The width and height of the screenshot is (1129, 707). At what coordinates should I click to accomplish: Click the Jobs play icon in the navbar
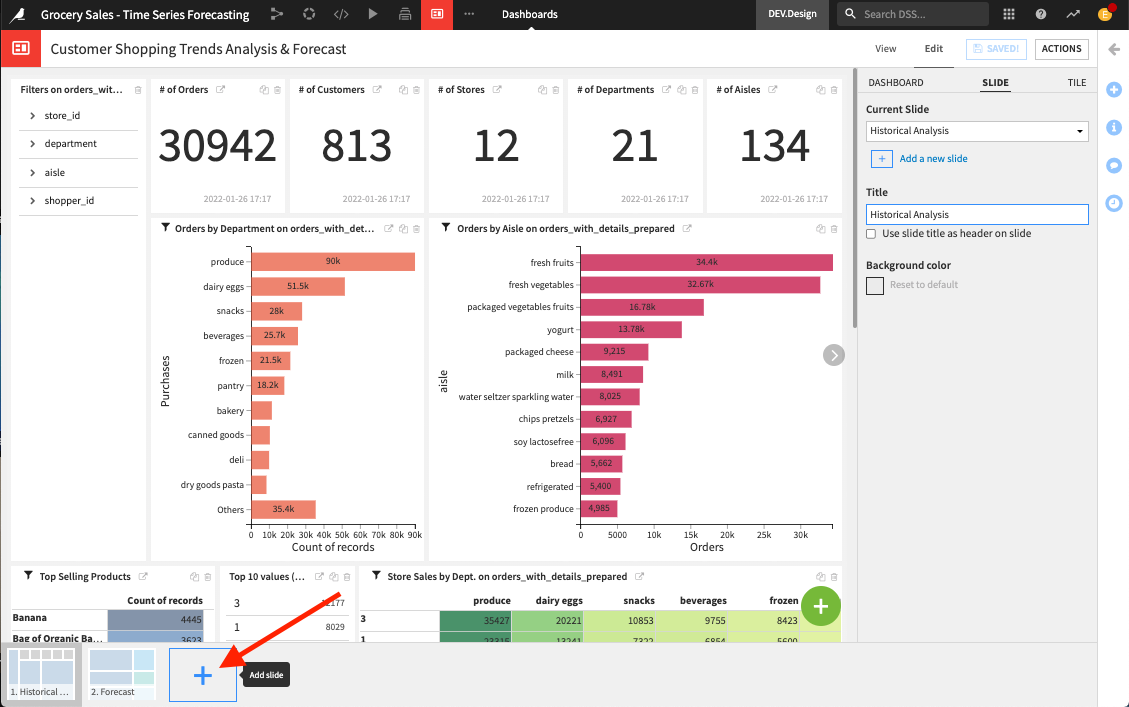coord(373,14)
